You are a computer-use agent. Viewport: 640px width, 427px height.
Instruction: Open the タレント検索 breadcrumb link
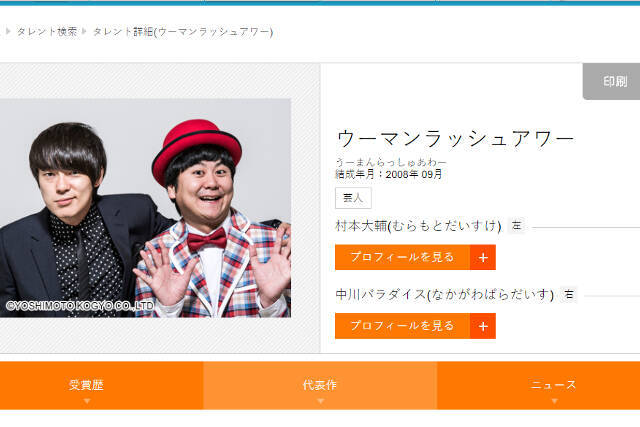click(x=47, y=31)
